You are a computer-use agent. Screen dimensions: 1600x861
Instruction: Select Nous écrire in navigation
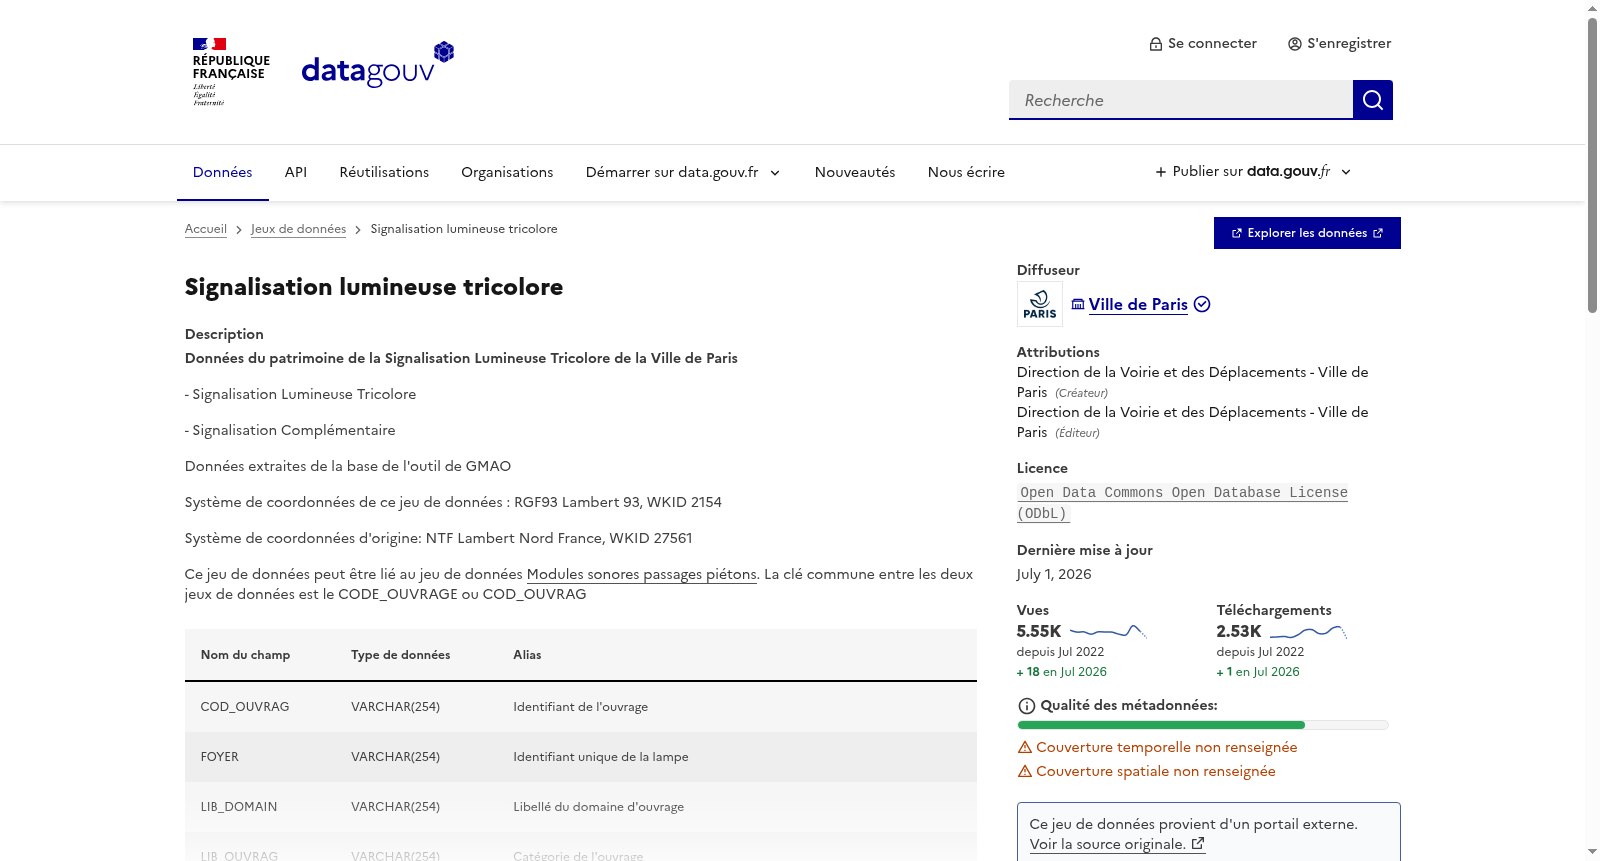click(x=966, y=172)
